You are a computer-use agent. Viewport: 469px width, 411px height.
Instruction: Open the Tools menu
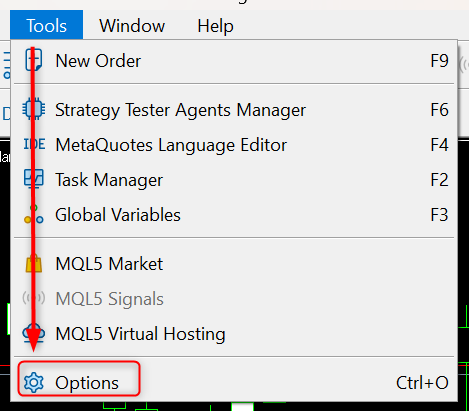[x=46, y=25]
